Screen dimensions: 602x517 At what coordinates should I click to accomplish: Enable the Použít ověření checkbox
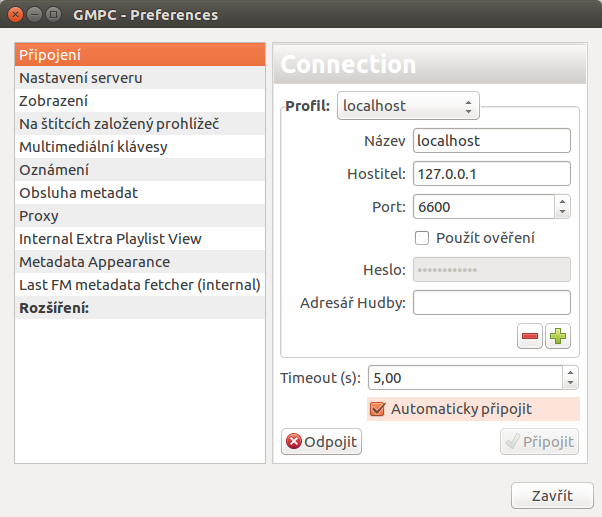tap(422, 238)
